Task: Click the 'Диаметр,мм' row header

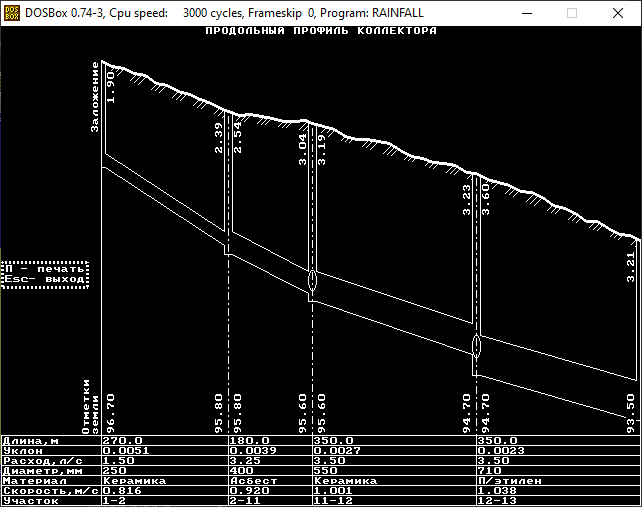Action: (43, 471)
